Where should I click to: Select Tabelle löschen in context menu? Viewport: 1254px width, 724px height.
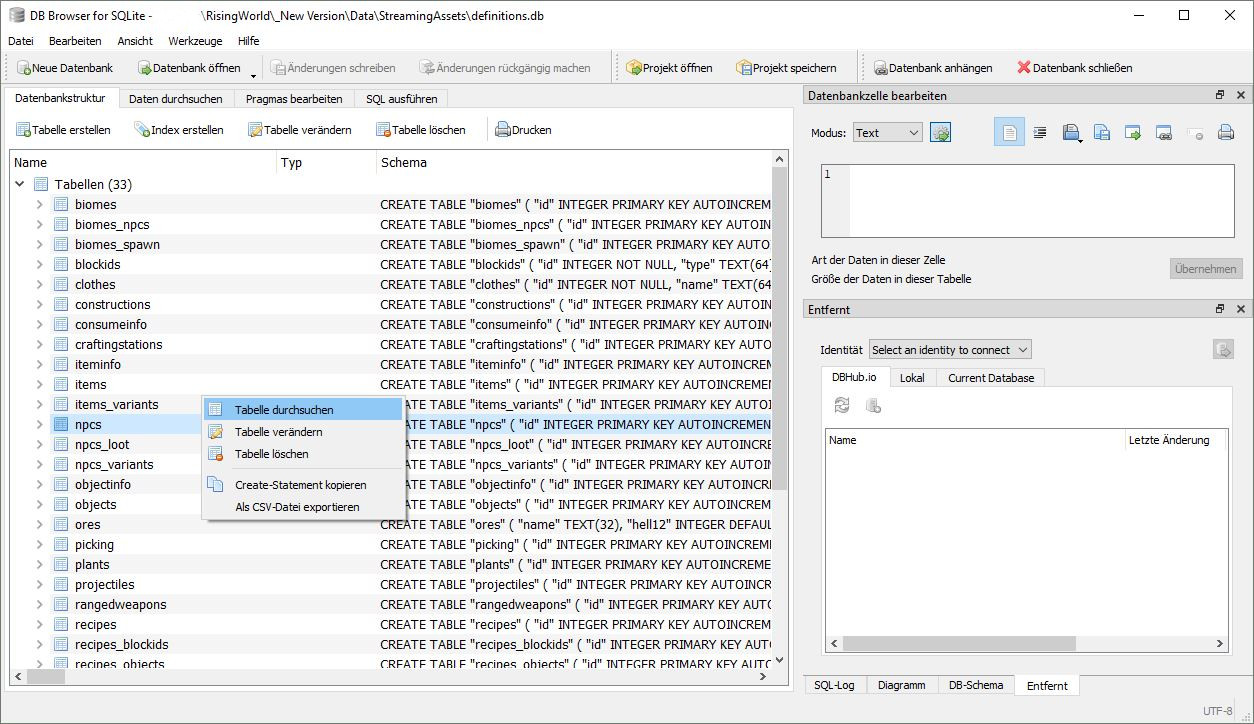click(x=303, y=453)
